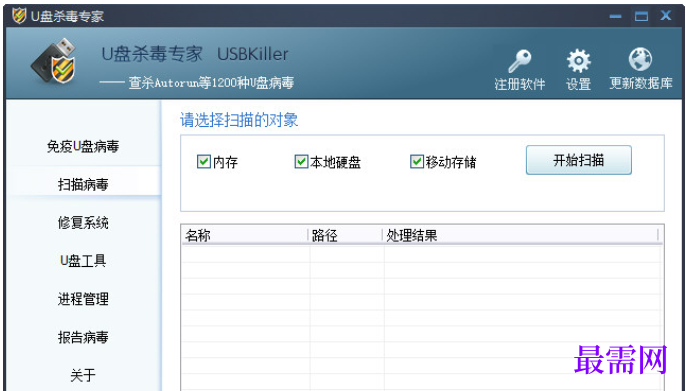Close the U盘杀毒专家 window

pos(666,16)
